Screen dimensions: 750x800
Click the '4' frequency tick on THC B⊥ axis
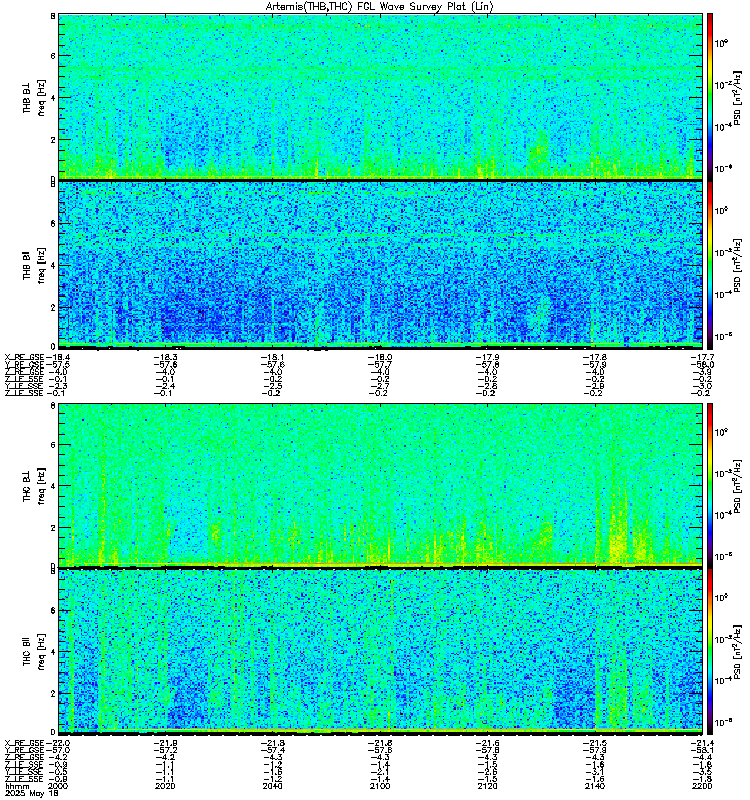point(53,486)
